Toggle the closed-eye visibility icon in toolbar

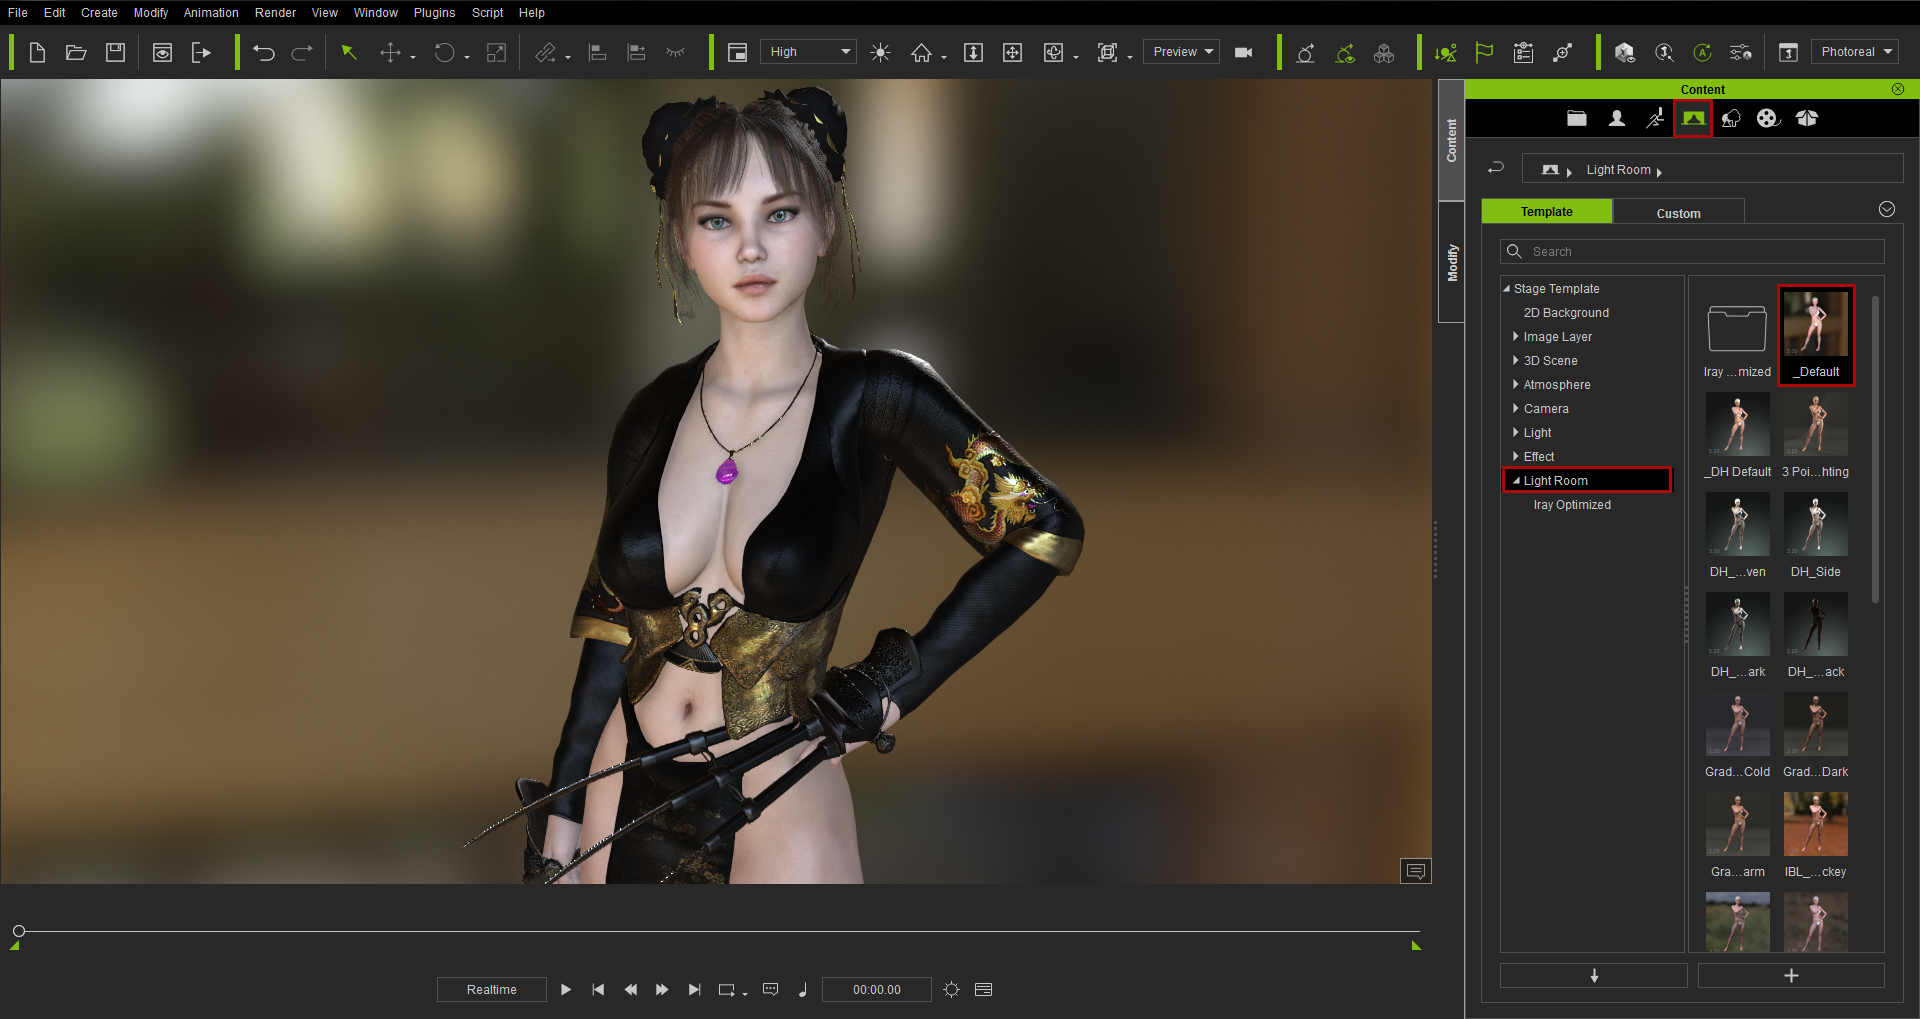click(x=676, y=52)
